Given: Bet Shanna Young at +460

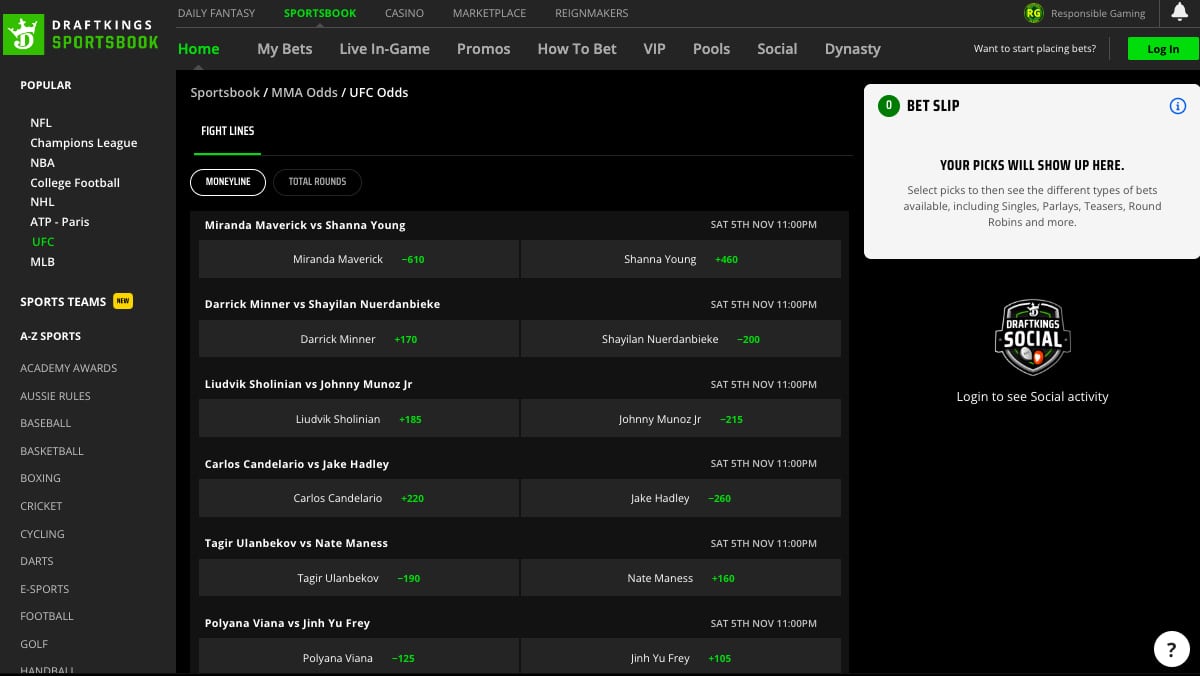Looking at the screenshot, I should (x=681, y=259).
